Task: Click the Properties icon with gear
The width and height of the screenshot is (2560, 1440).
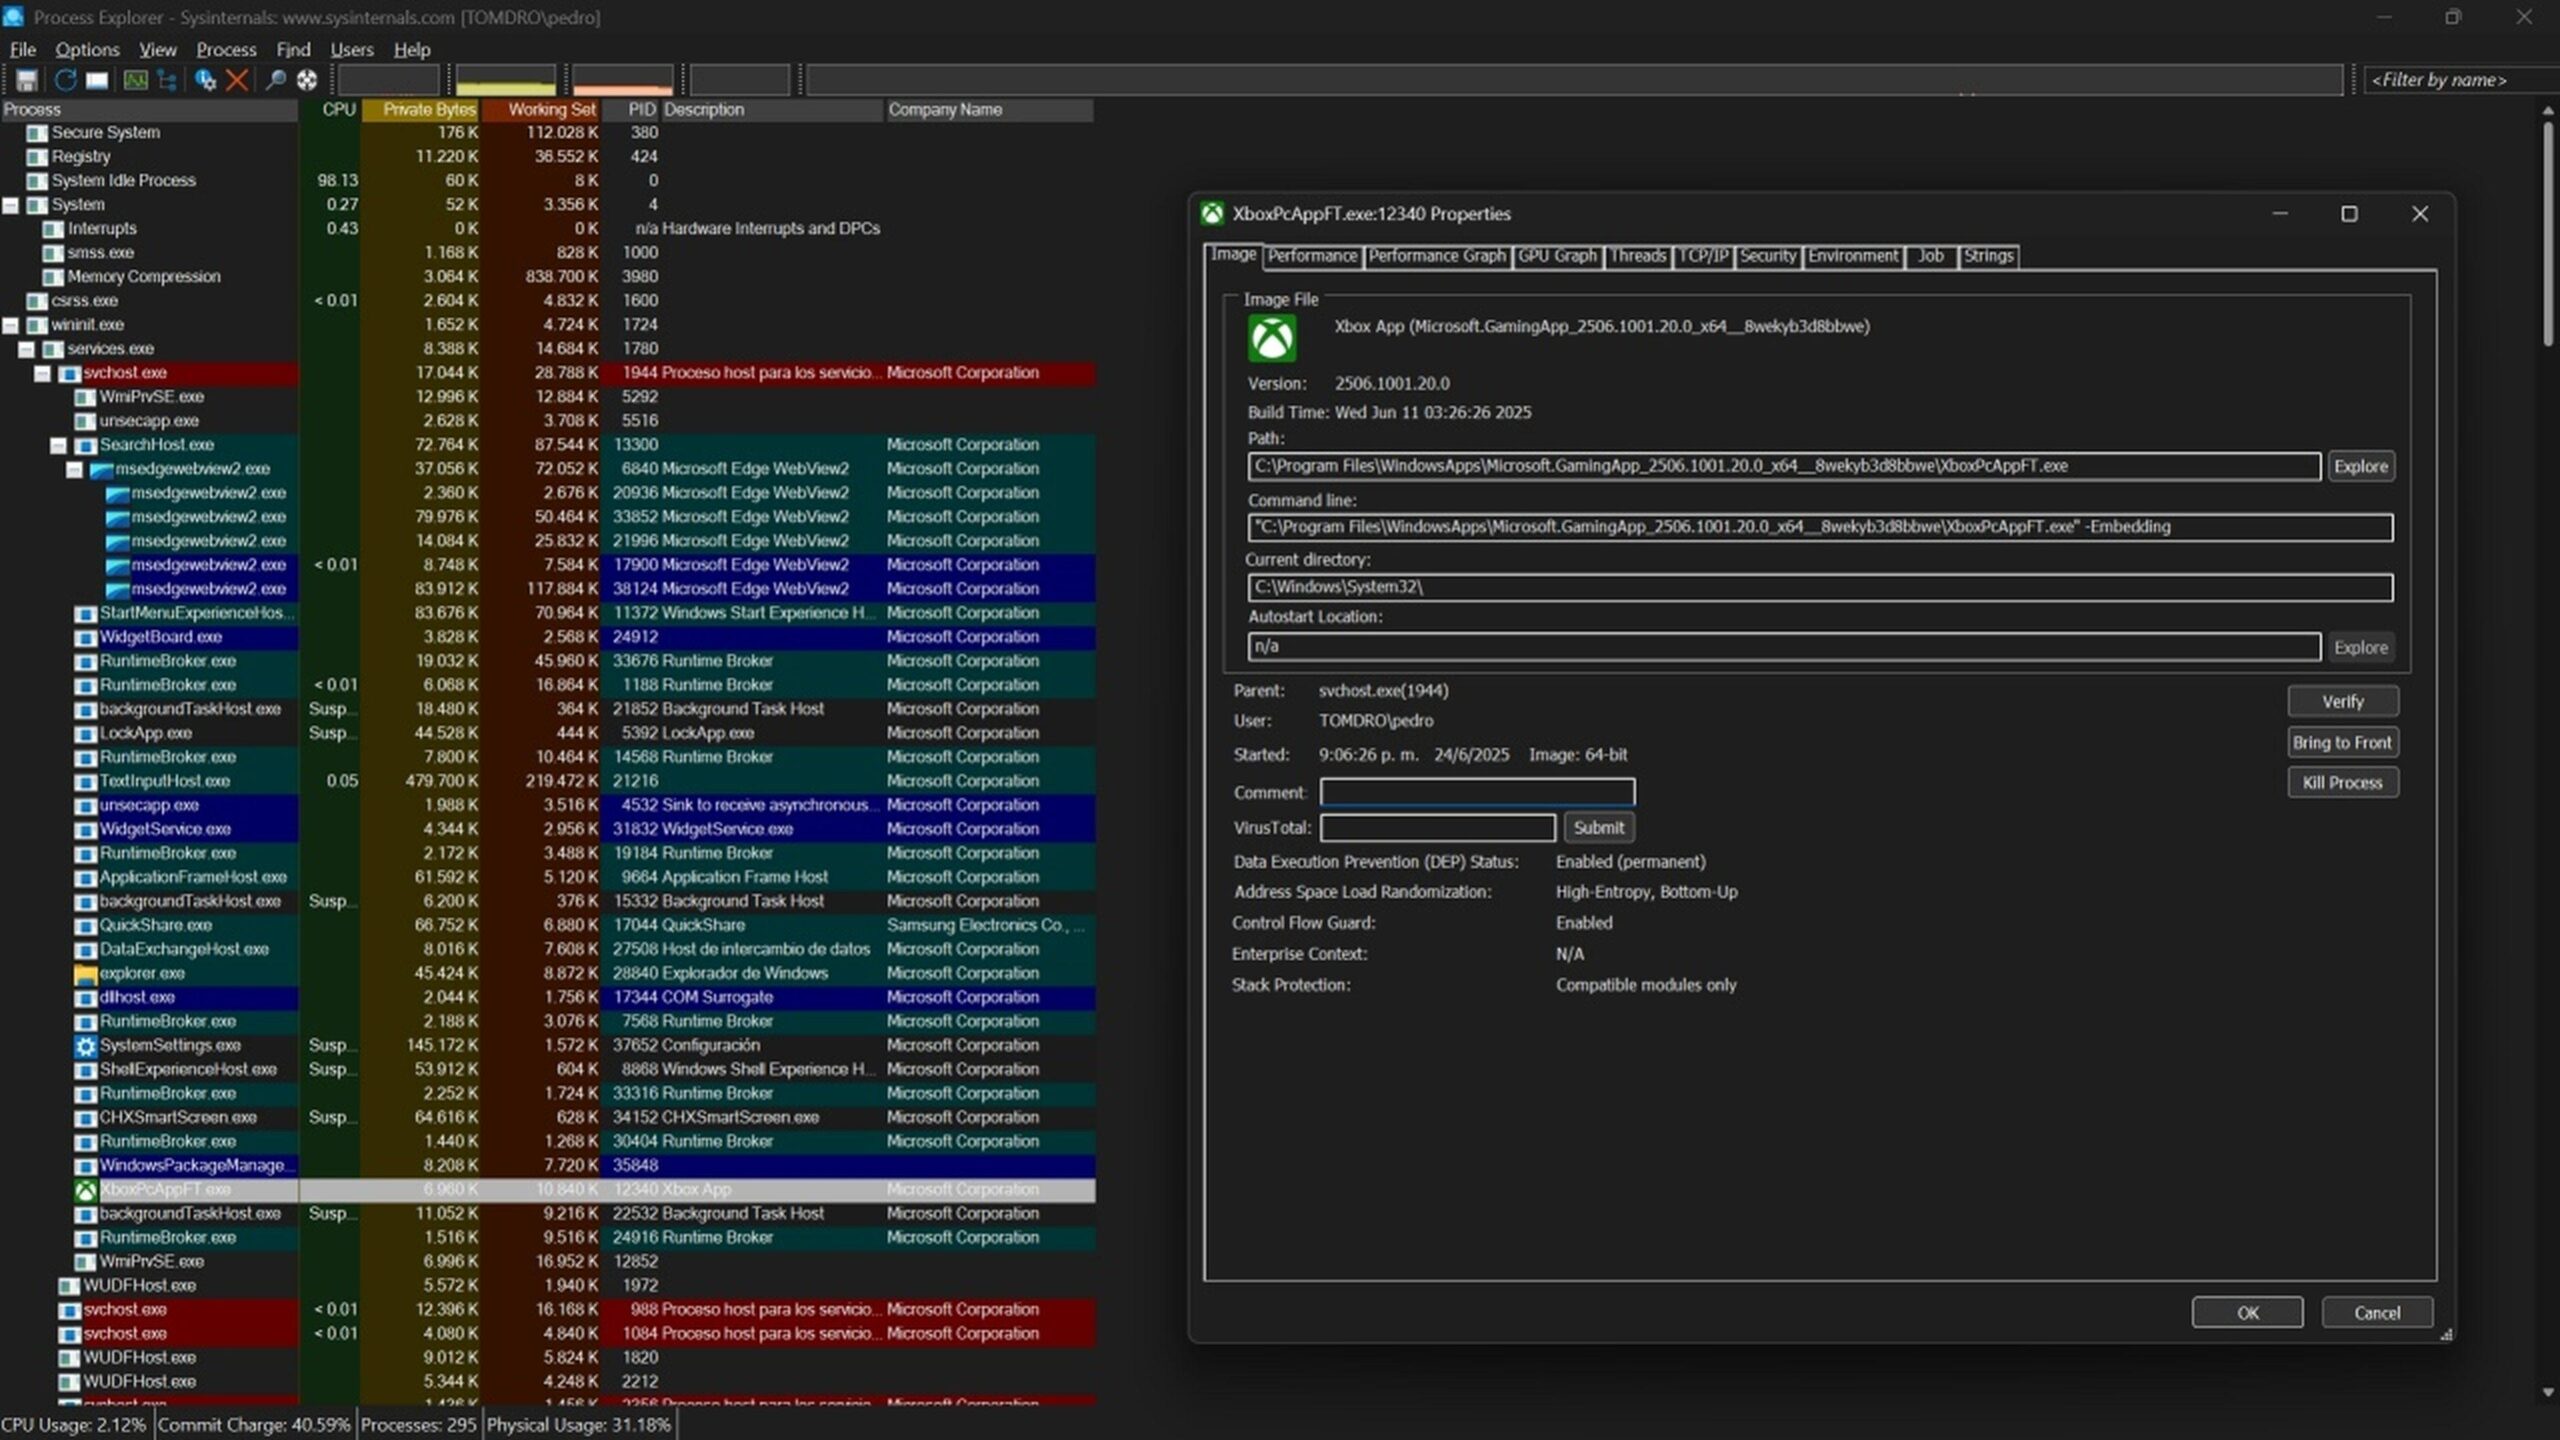Action: 205,80
